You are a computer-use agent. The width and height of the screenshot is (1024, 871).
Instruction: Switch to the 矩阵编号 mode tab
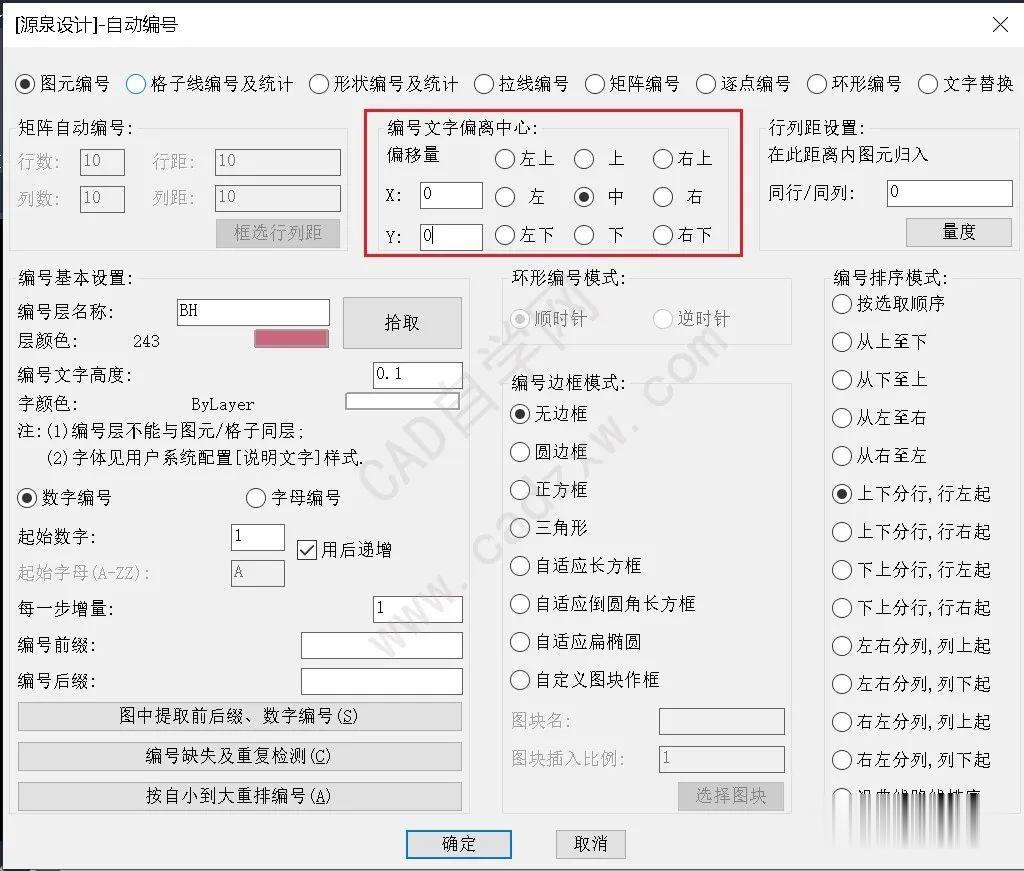click(x=596, y=84)
